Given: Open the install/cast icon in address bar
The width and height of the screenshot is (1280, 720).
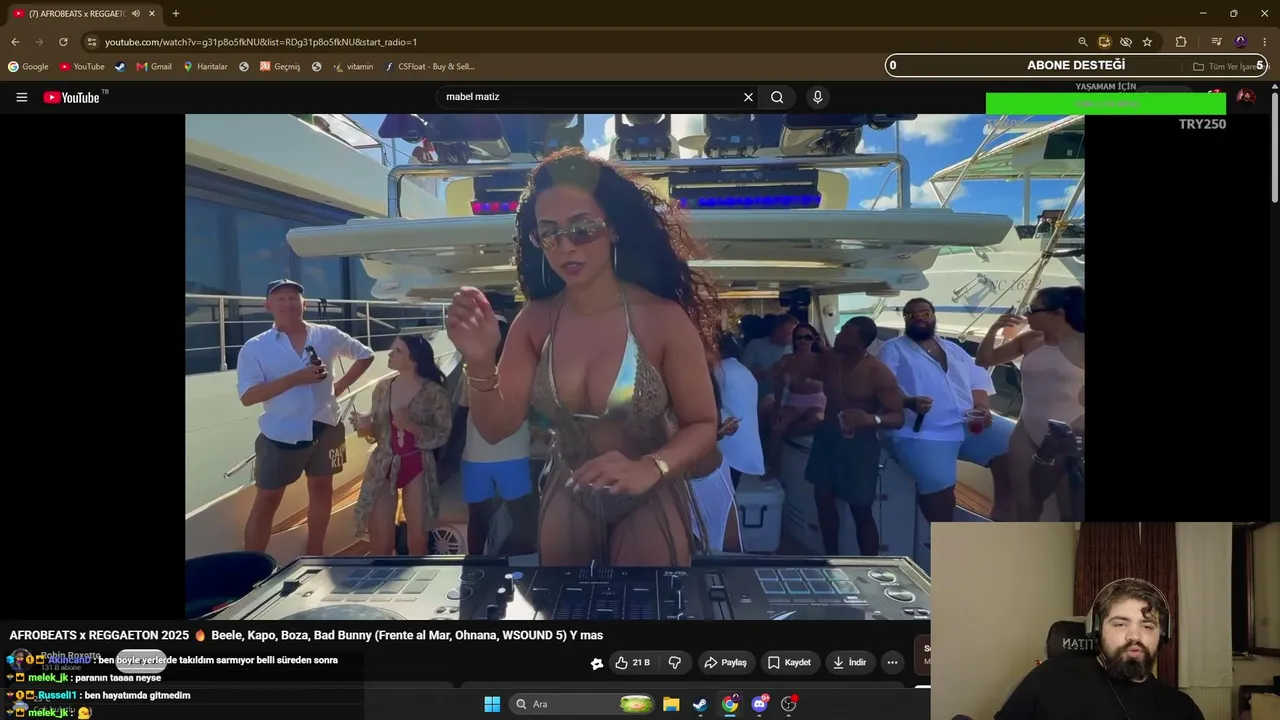Looking at the screenshot, I should pyautogui.click(x=1104, y=42).
